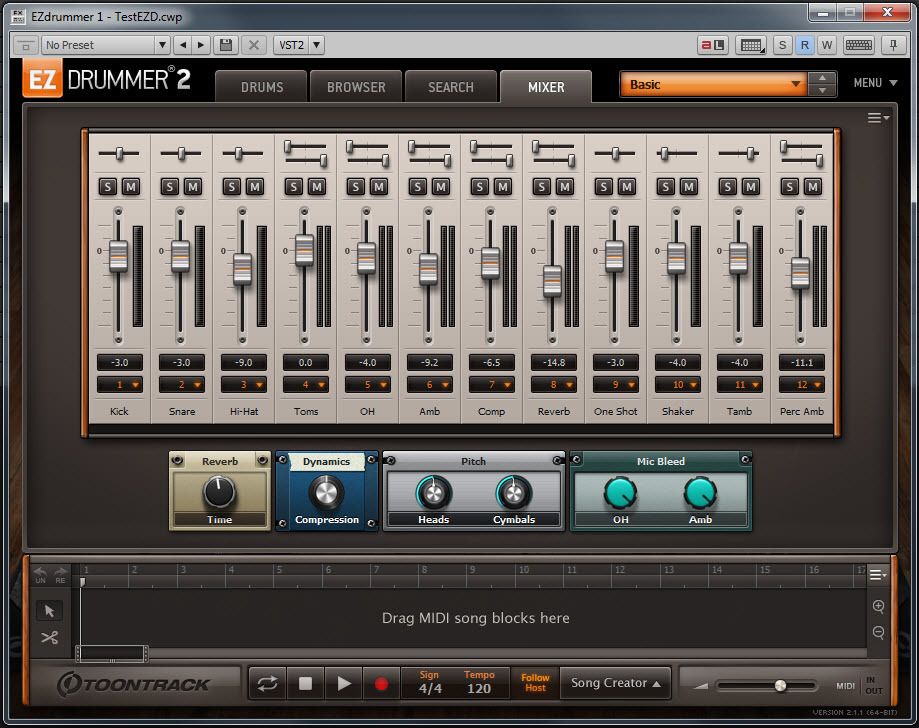Solo the Kick channel
This screenshot has width=919, height=728.
coord(108,187)
